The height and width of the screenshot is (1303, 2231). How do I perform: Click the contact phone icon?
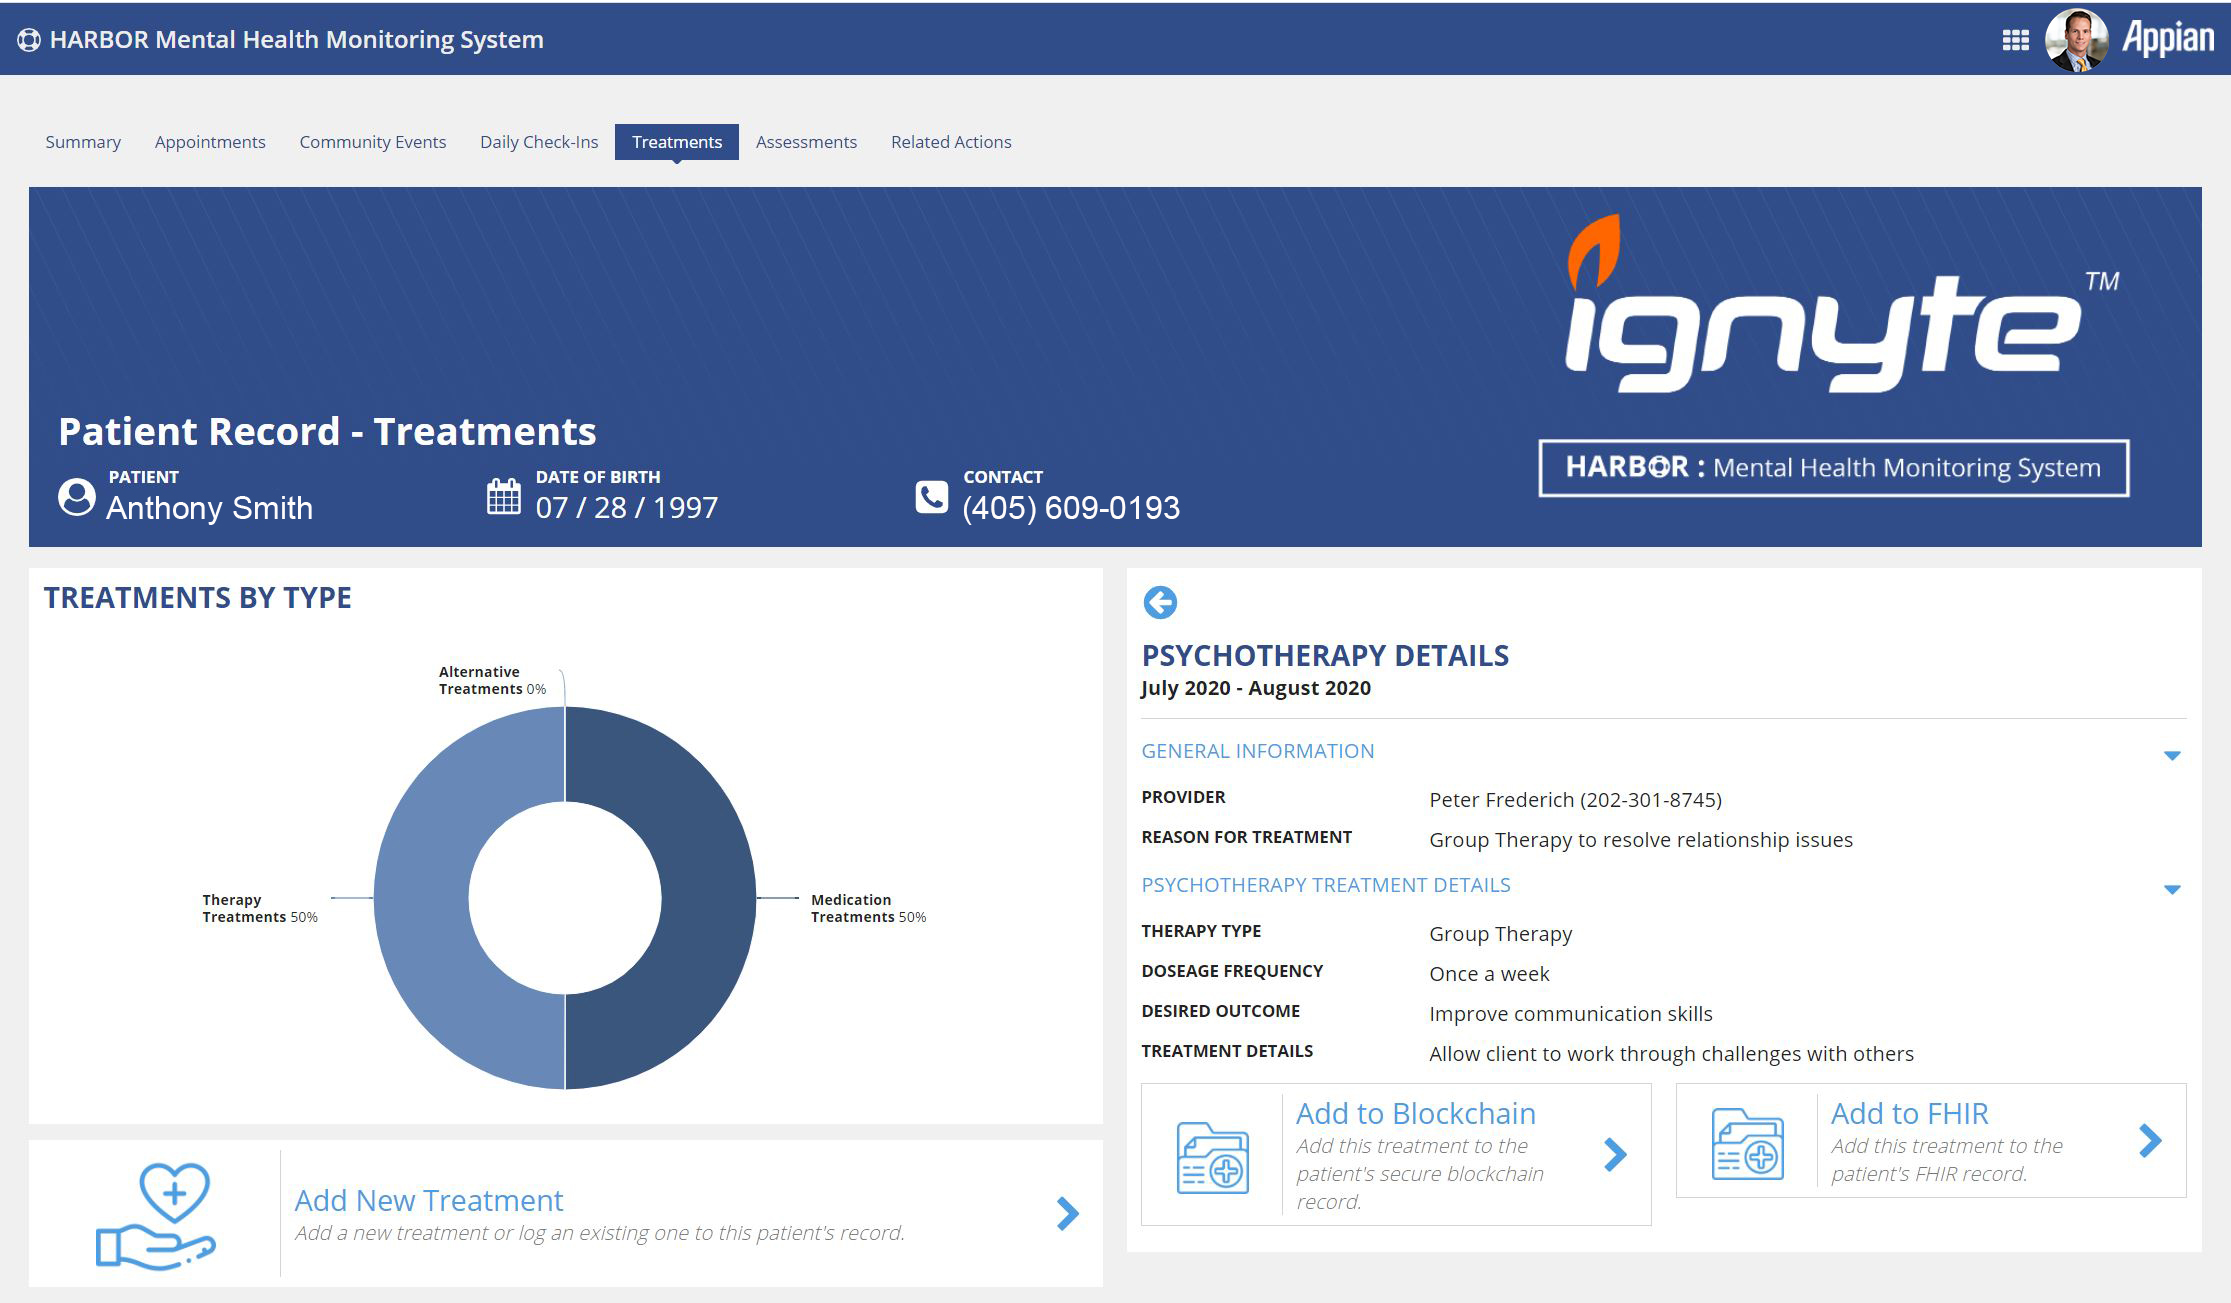tap(931, 497)
